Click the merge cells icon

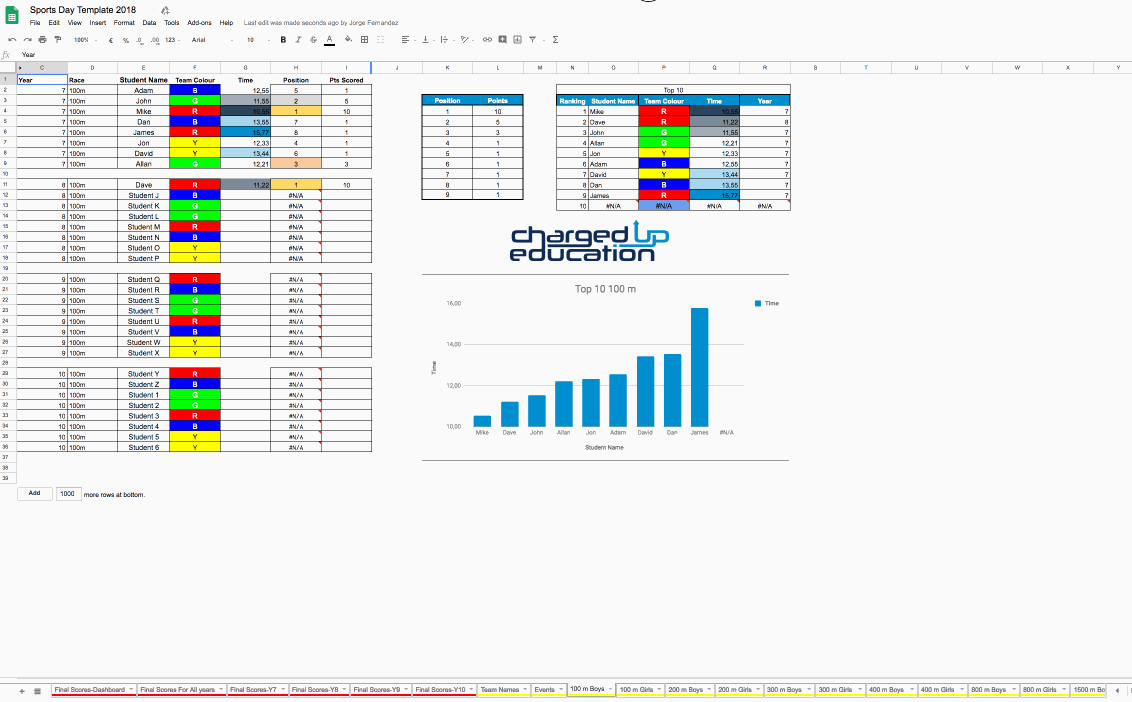click(380, 40)
